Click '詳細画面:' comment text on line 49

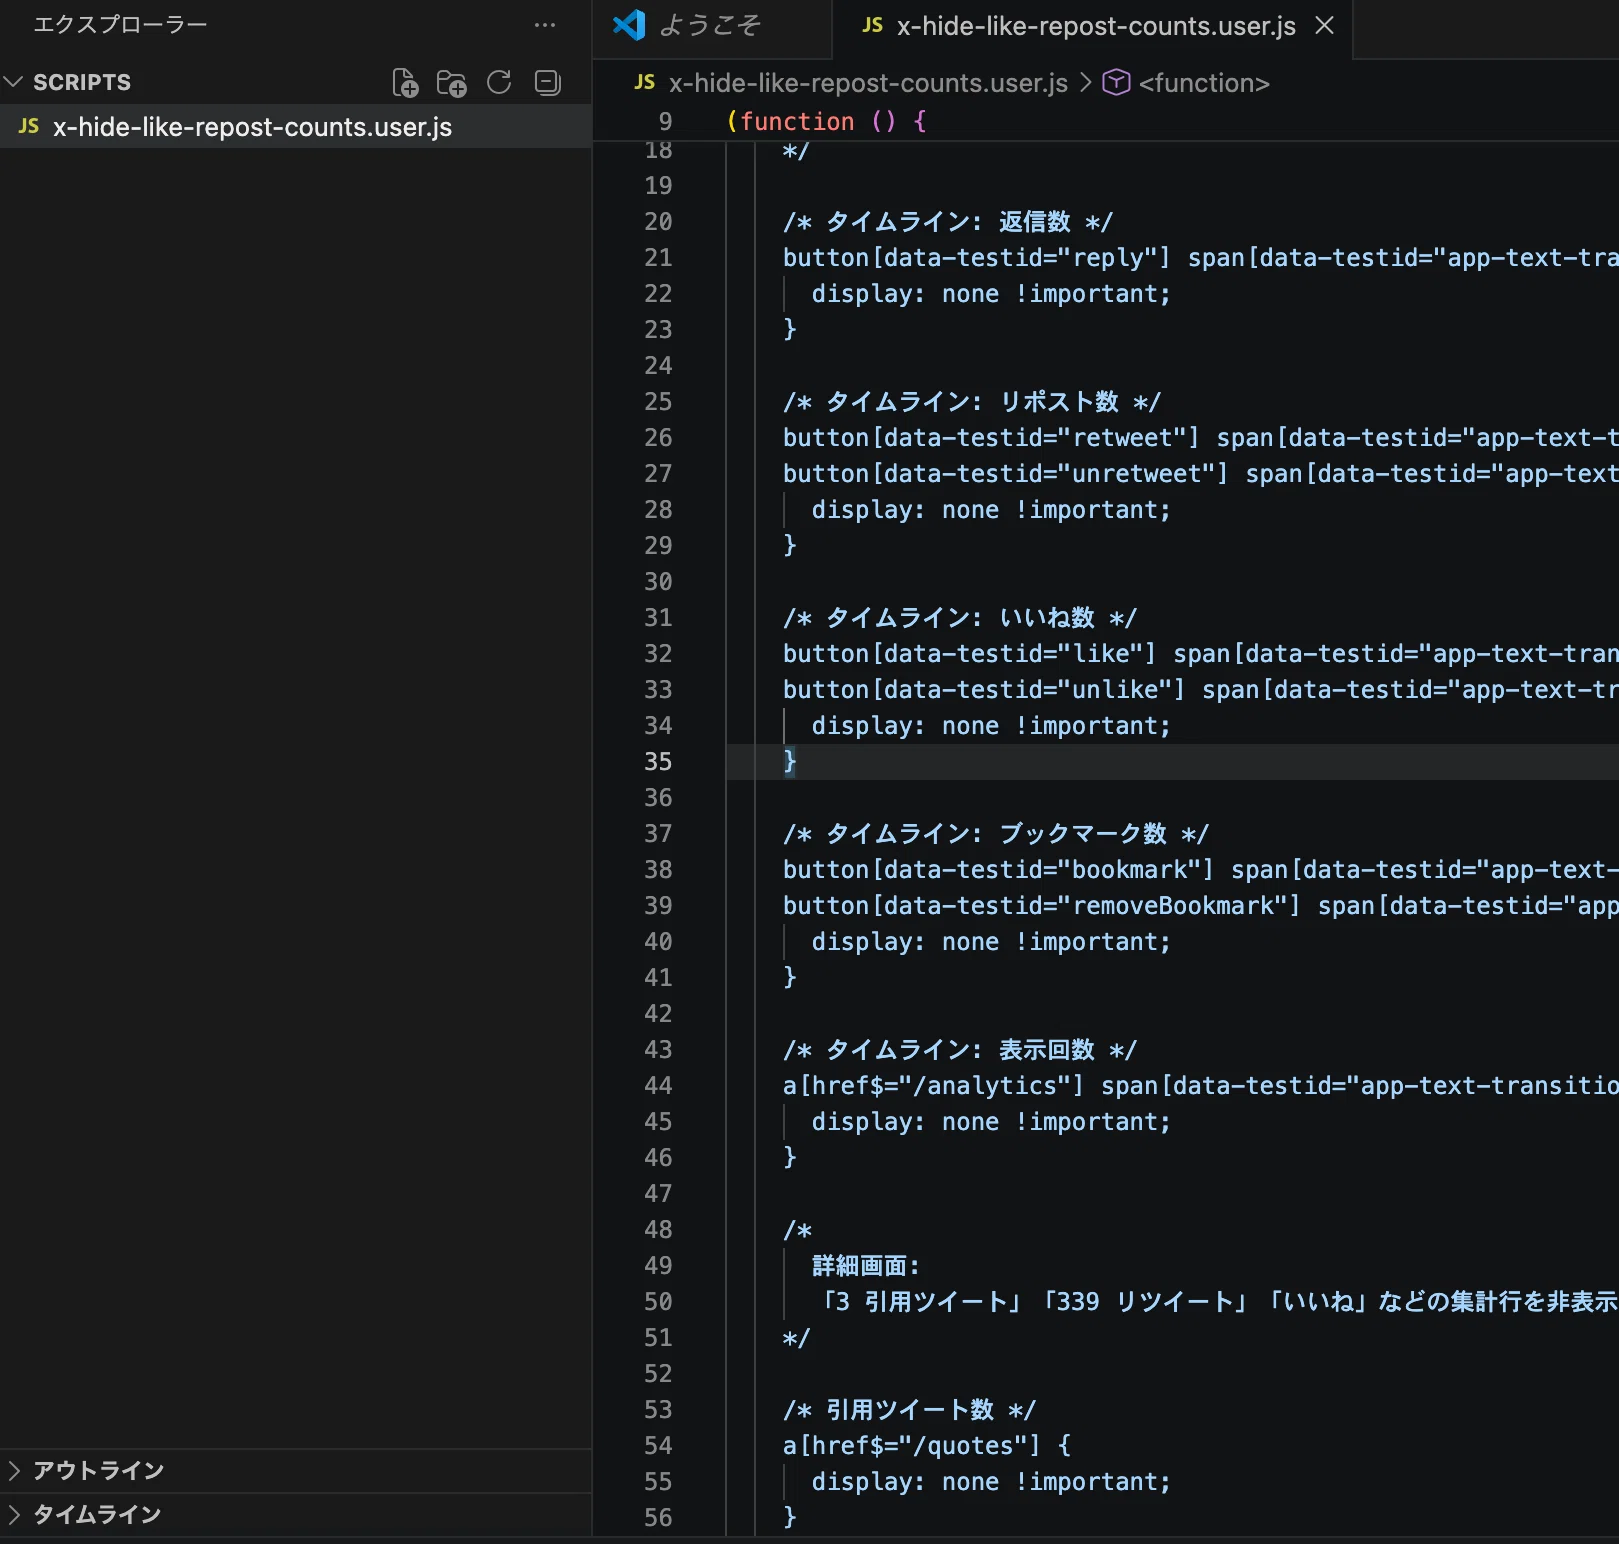(865, 1265)
